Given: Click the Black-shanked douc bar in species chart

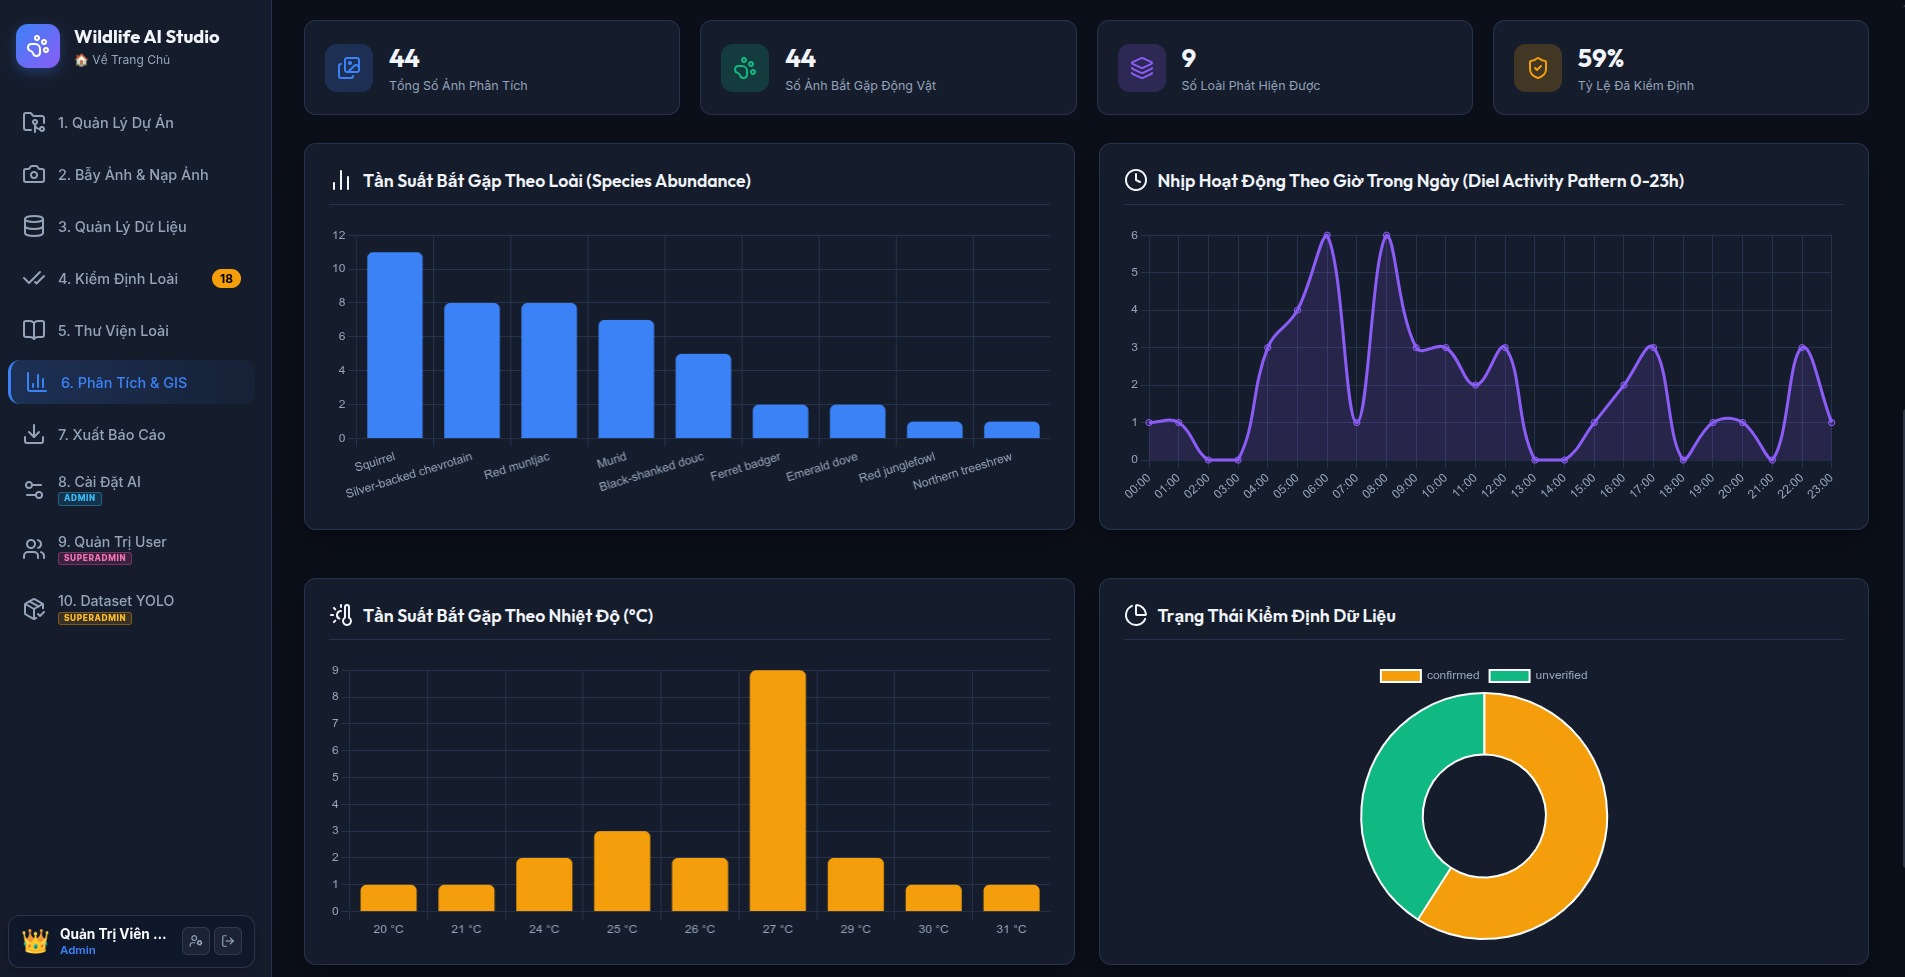Looking at the screenshot, I should point(703,396).
